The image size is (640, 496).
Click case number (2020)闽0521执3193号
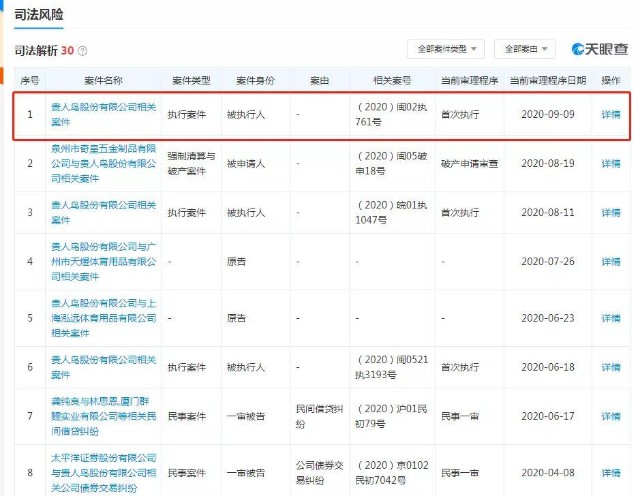pyautogui.click(x=392, y=367)
